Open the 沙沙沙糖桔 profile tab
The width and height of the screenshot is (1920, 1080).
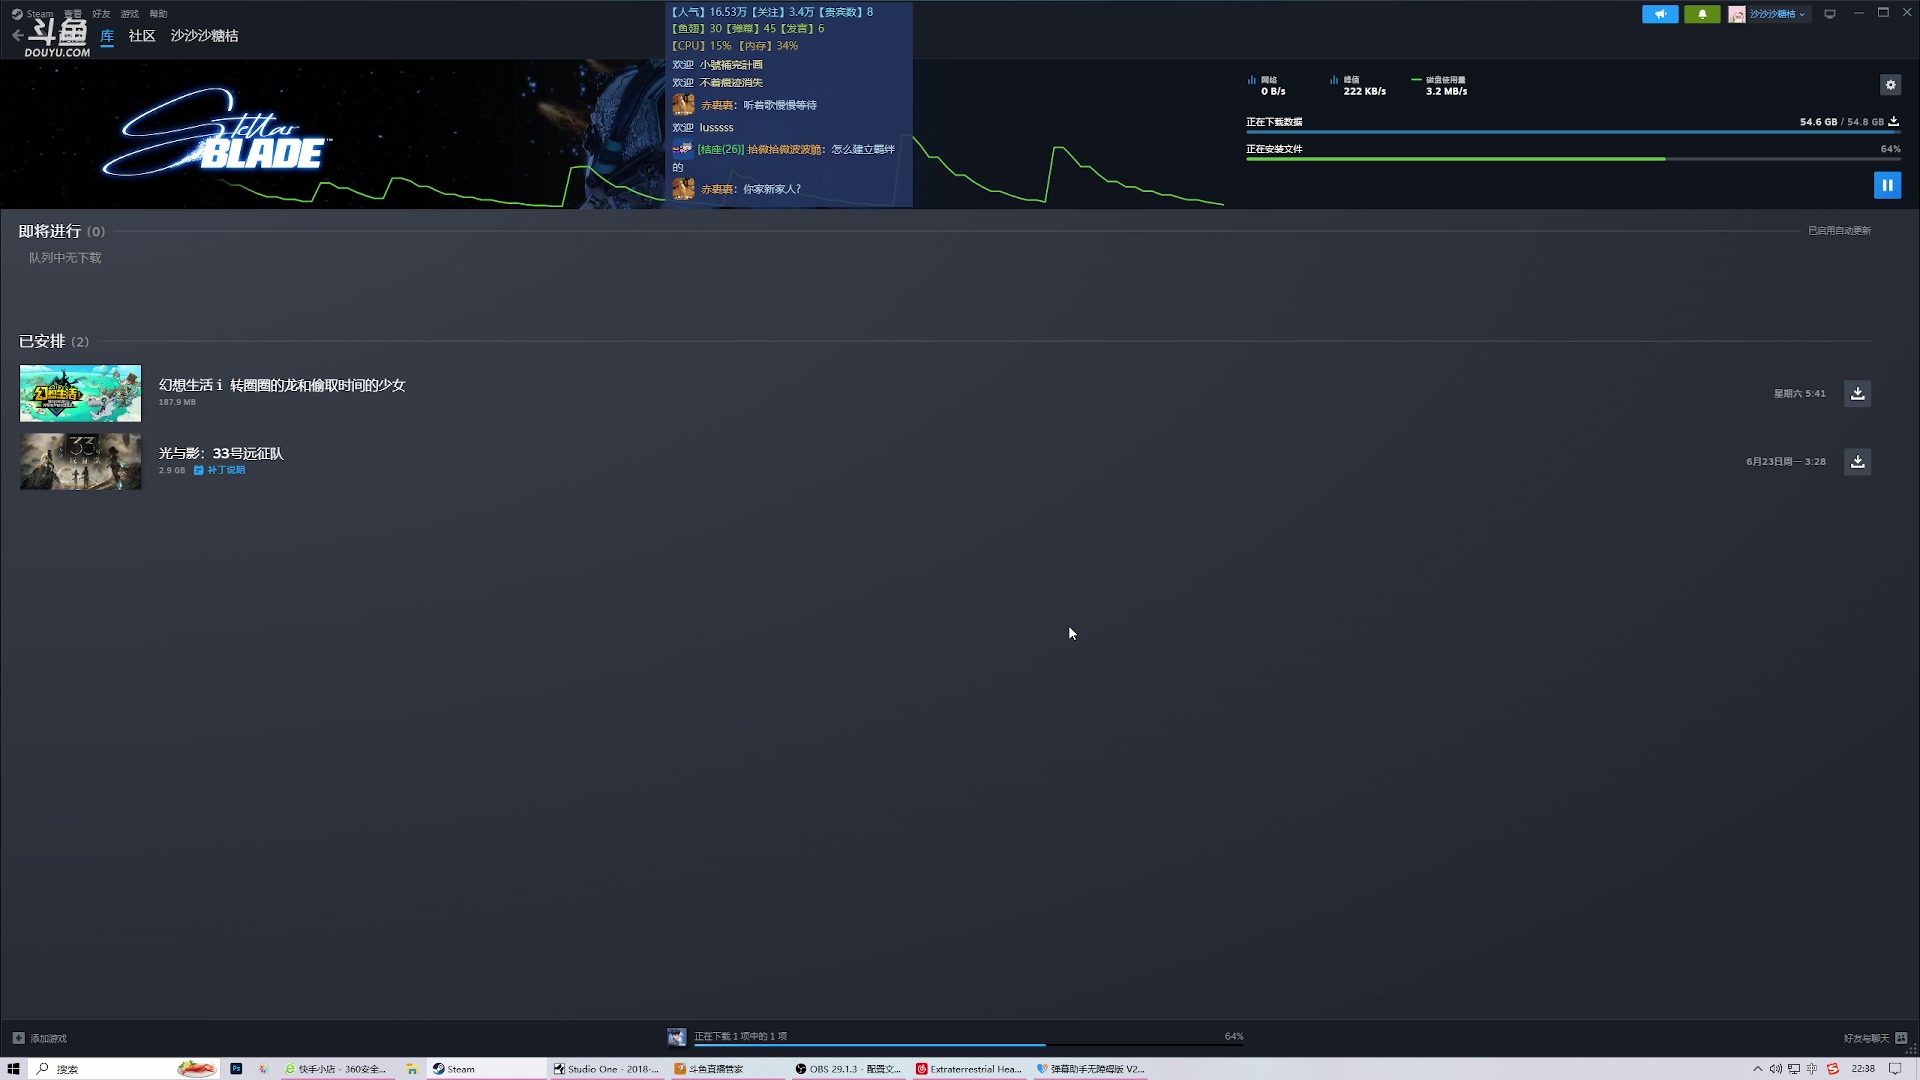pyautogui.click(x=204, y=36)
